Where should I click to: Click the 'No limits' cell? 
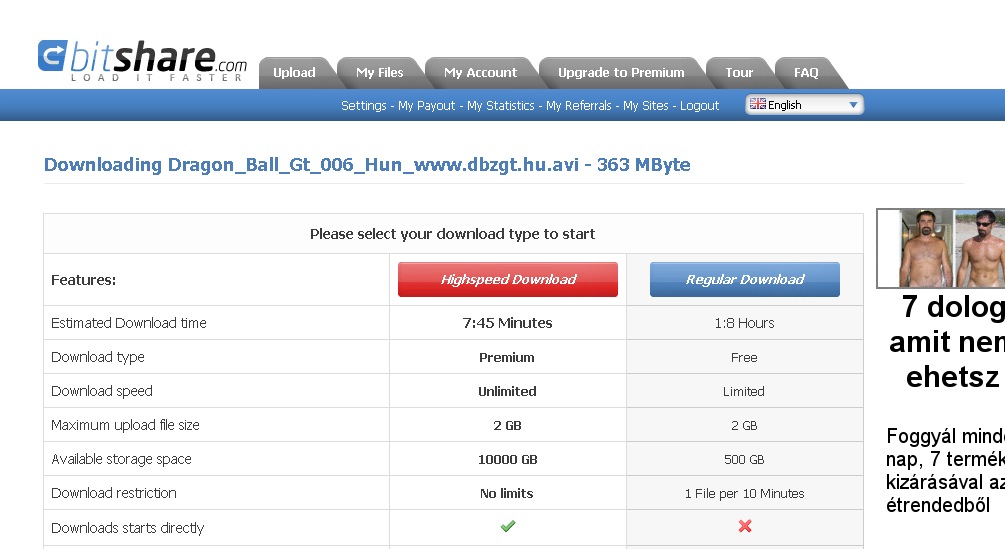(x=507, y=493)
